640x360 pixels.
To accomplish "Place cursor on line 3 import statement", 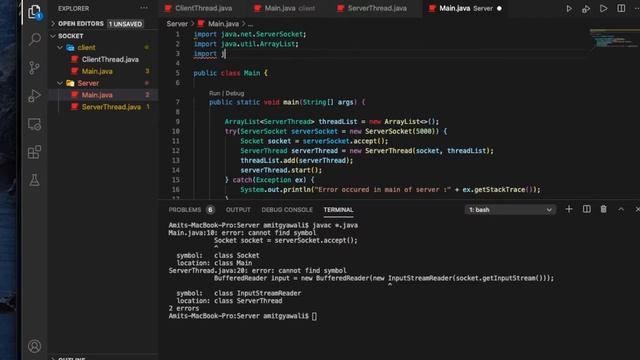I will pos(209,54).
